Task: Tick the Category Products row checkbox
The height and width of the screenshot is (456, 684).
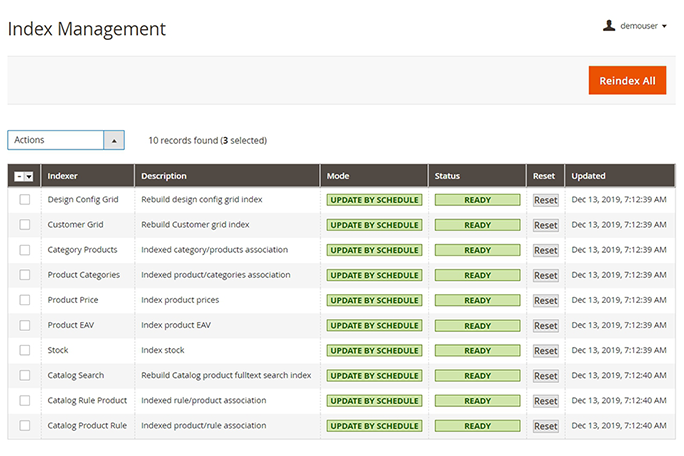Action: point(24,250)
